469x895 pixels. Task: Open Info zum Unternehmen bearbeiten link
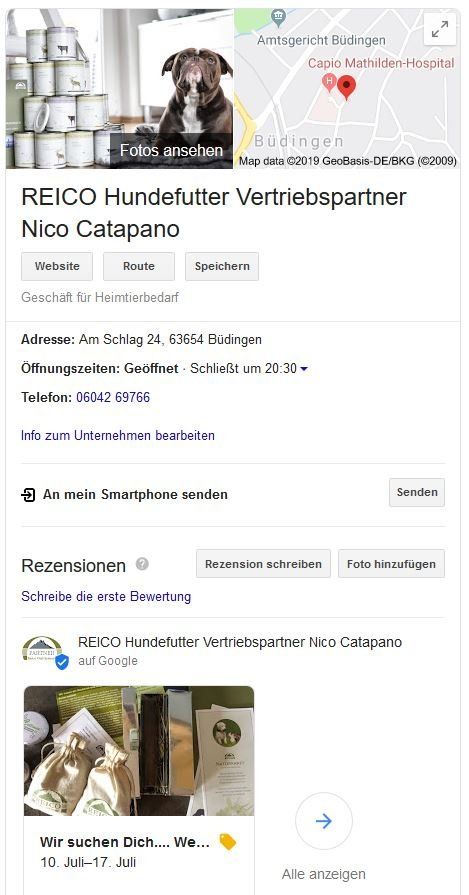[118, 436]
